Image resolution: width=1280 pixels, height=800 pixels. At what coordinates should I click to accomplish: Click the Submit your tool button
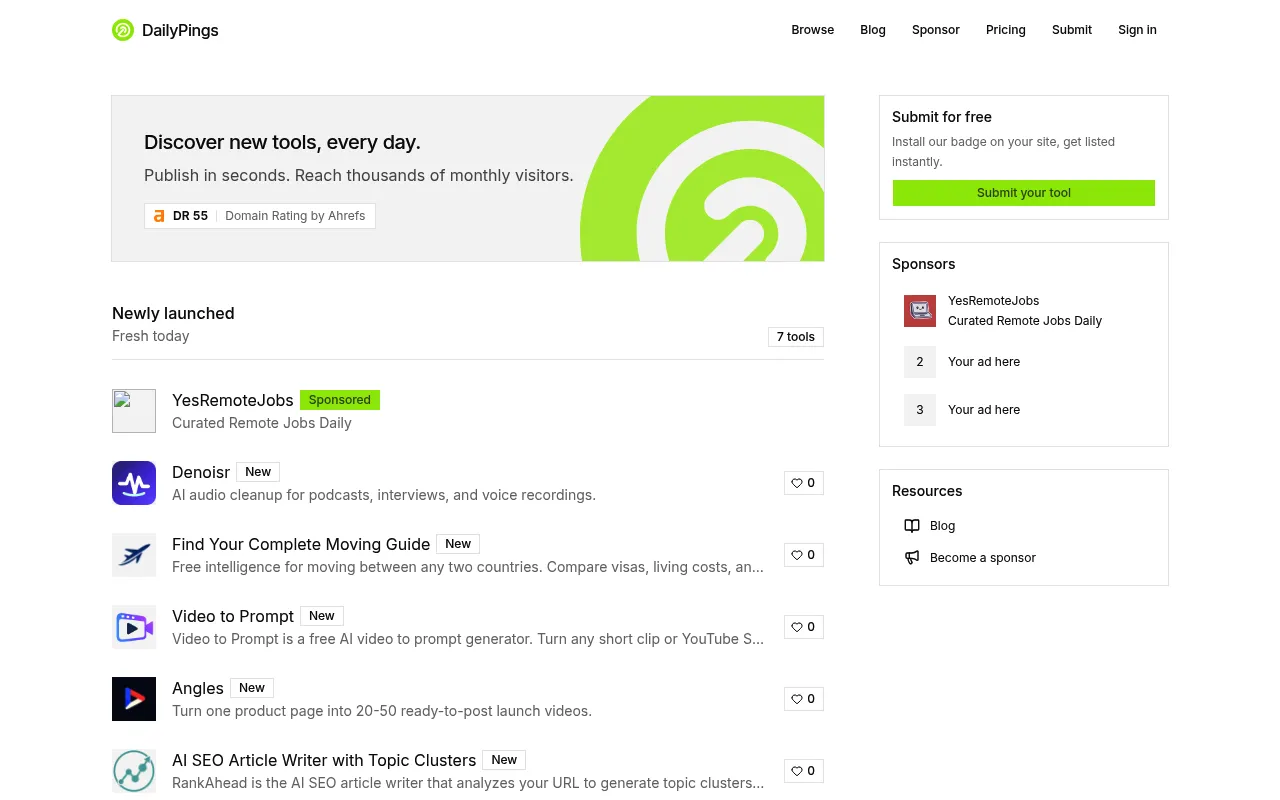(x=1024, y=193)
